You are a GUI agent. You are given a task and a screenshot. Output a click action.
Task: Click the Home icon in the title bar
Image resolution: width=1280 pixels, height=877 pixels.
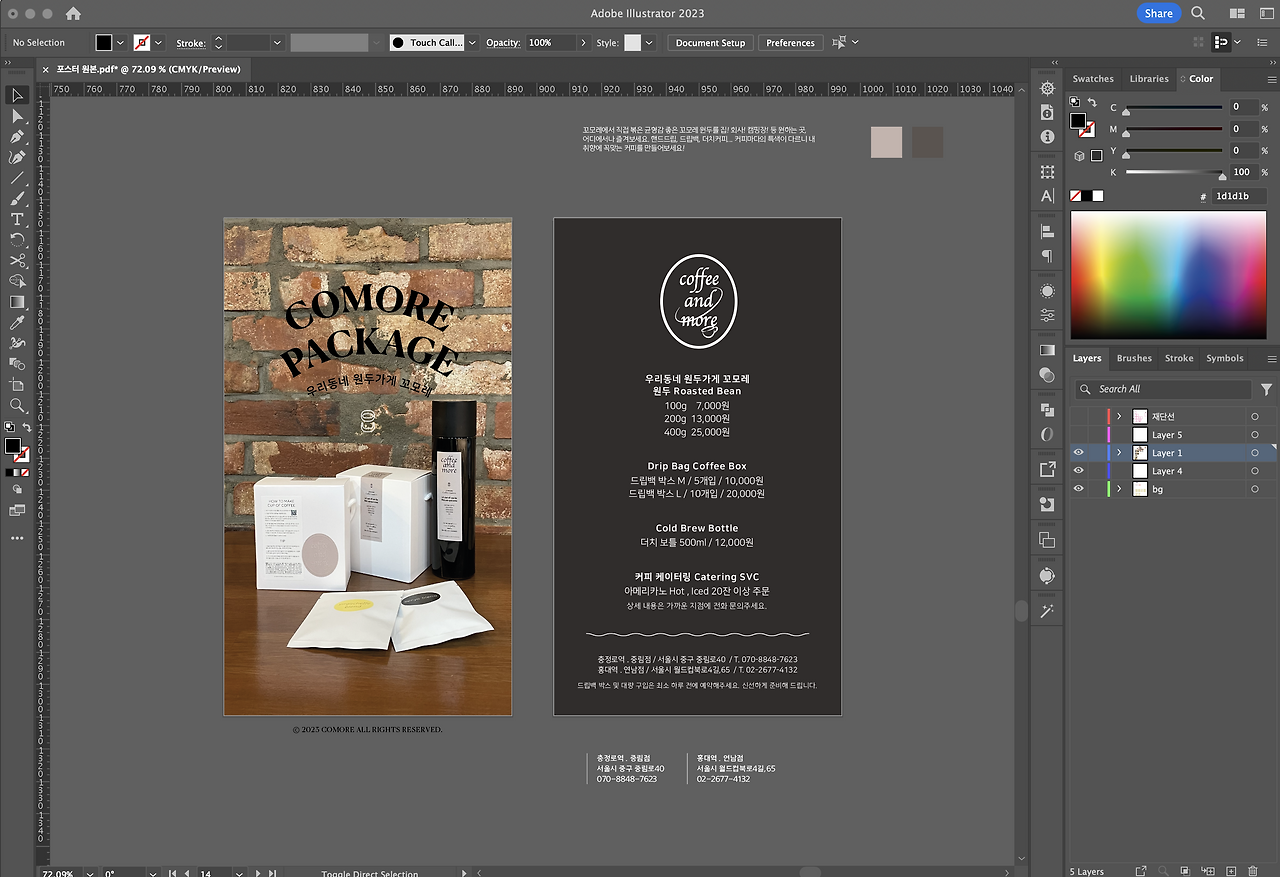point(73,14)
